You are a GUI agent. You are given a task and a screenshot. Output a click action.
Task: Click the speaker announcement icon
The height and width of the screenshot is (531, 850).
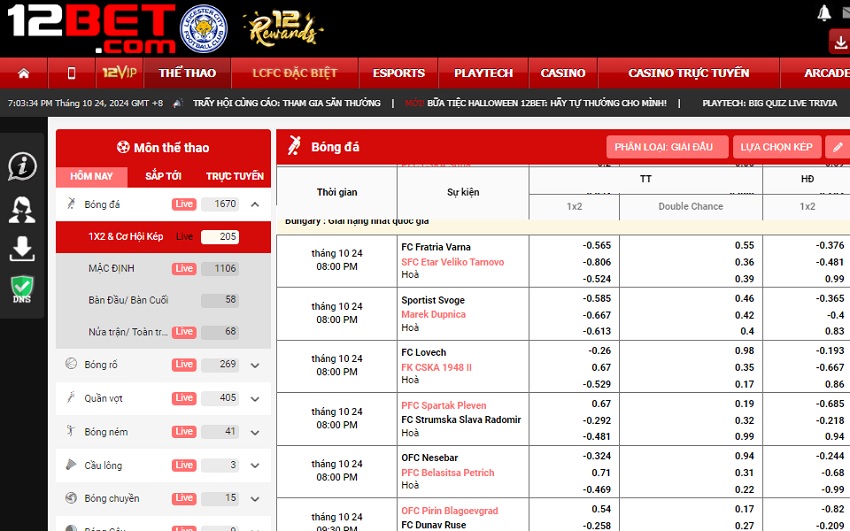pos(178,103)
